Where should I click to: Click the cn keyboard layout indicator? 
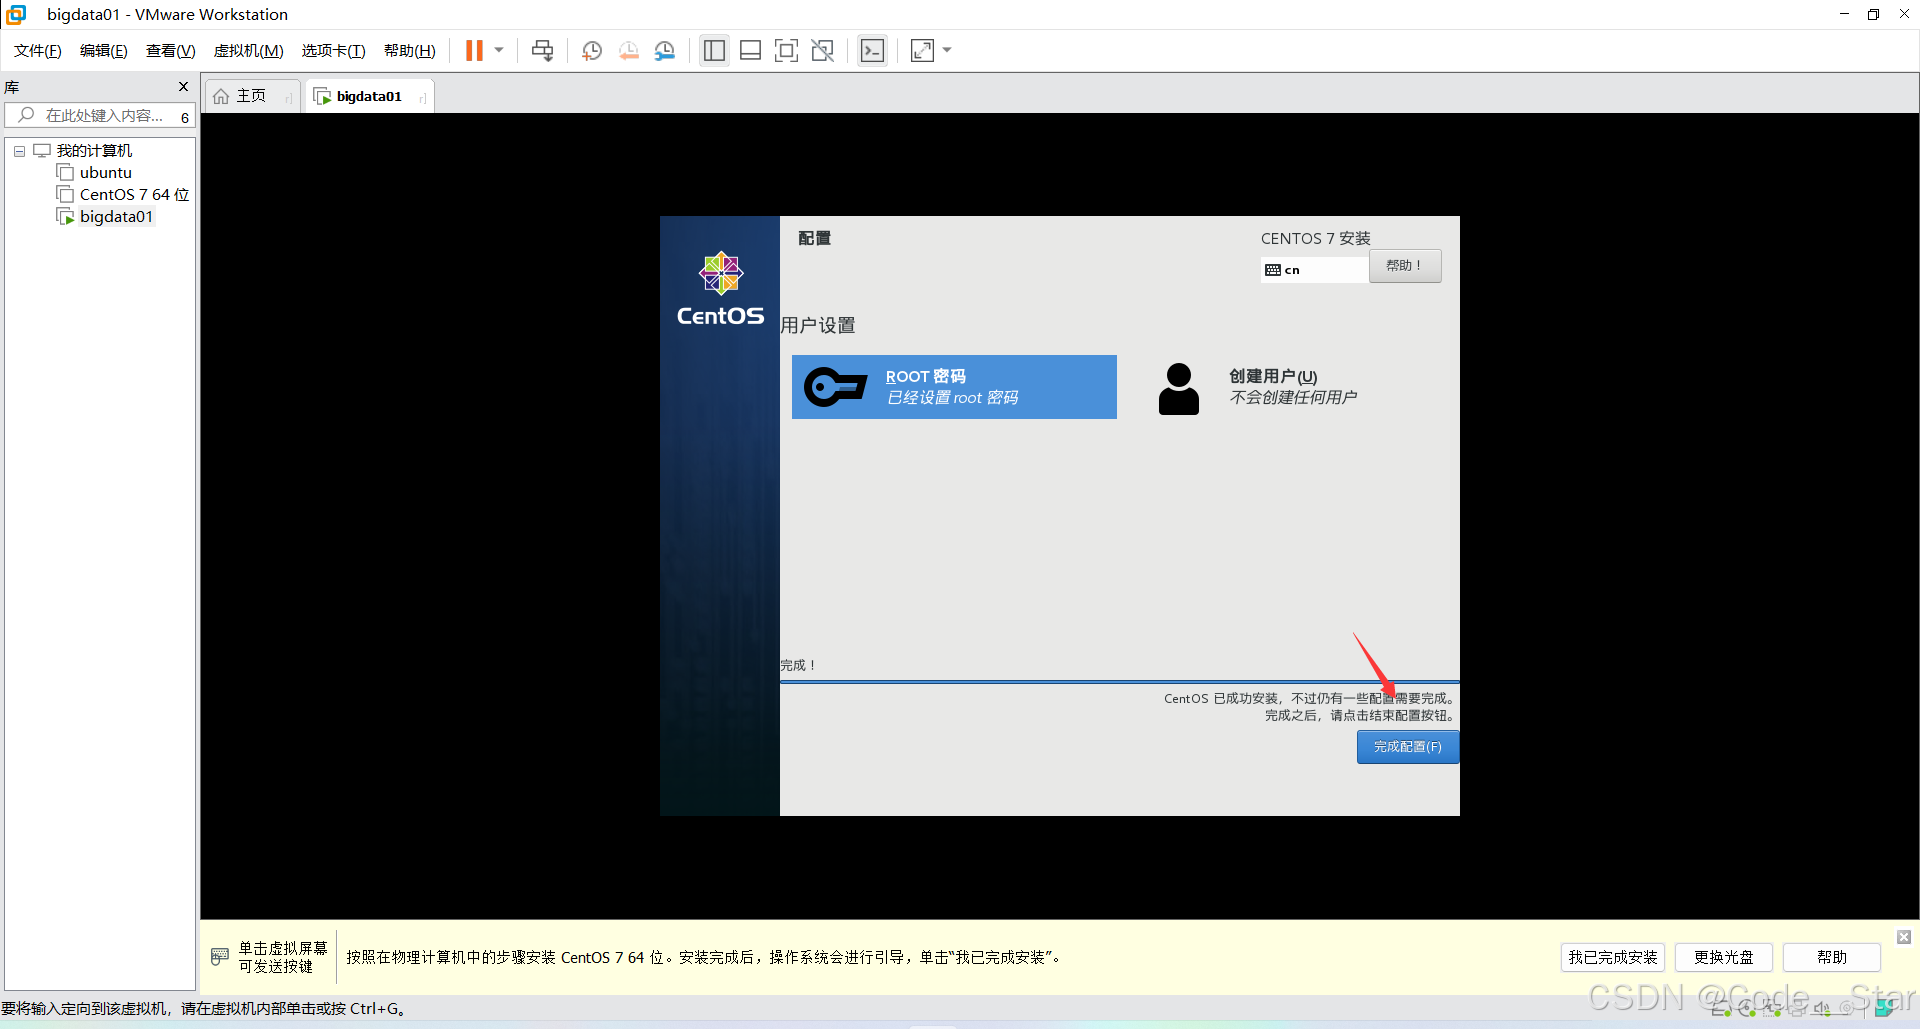coord(1314,270)
